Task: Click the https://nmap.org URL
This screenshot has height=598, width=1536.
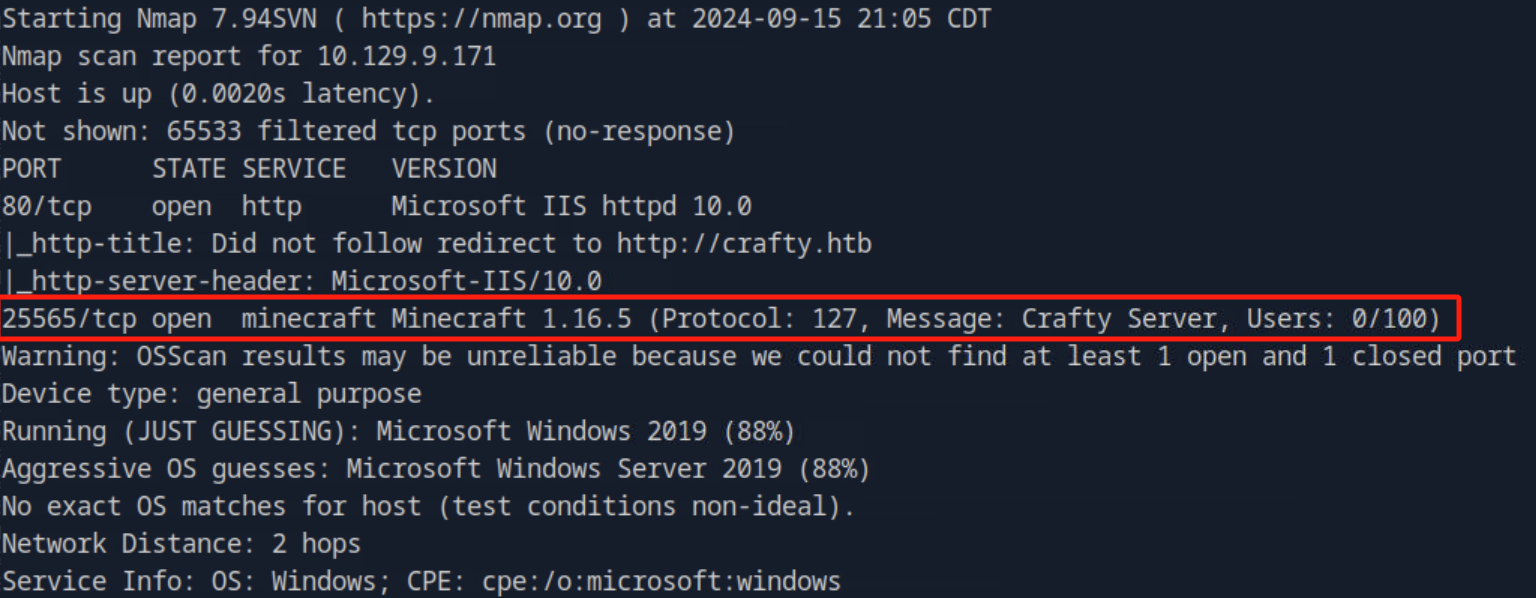Action: pyautogui.click(x=474, y=18)
